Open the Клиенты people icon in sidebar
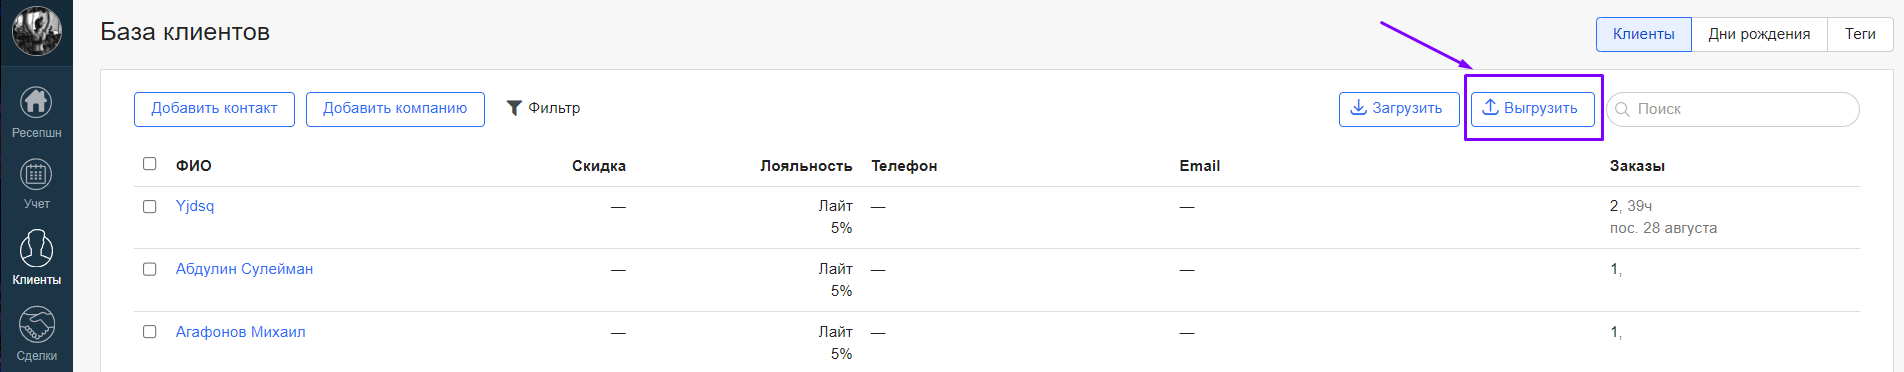The height and width of the screenshot is (372, 1904). point(36,248)
